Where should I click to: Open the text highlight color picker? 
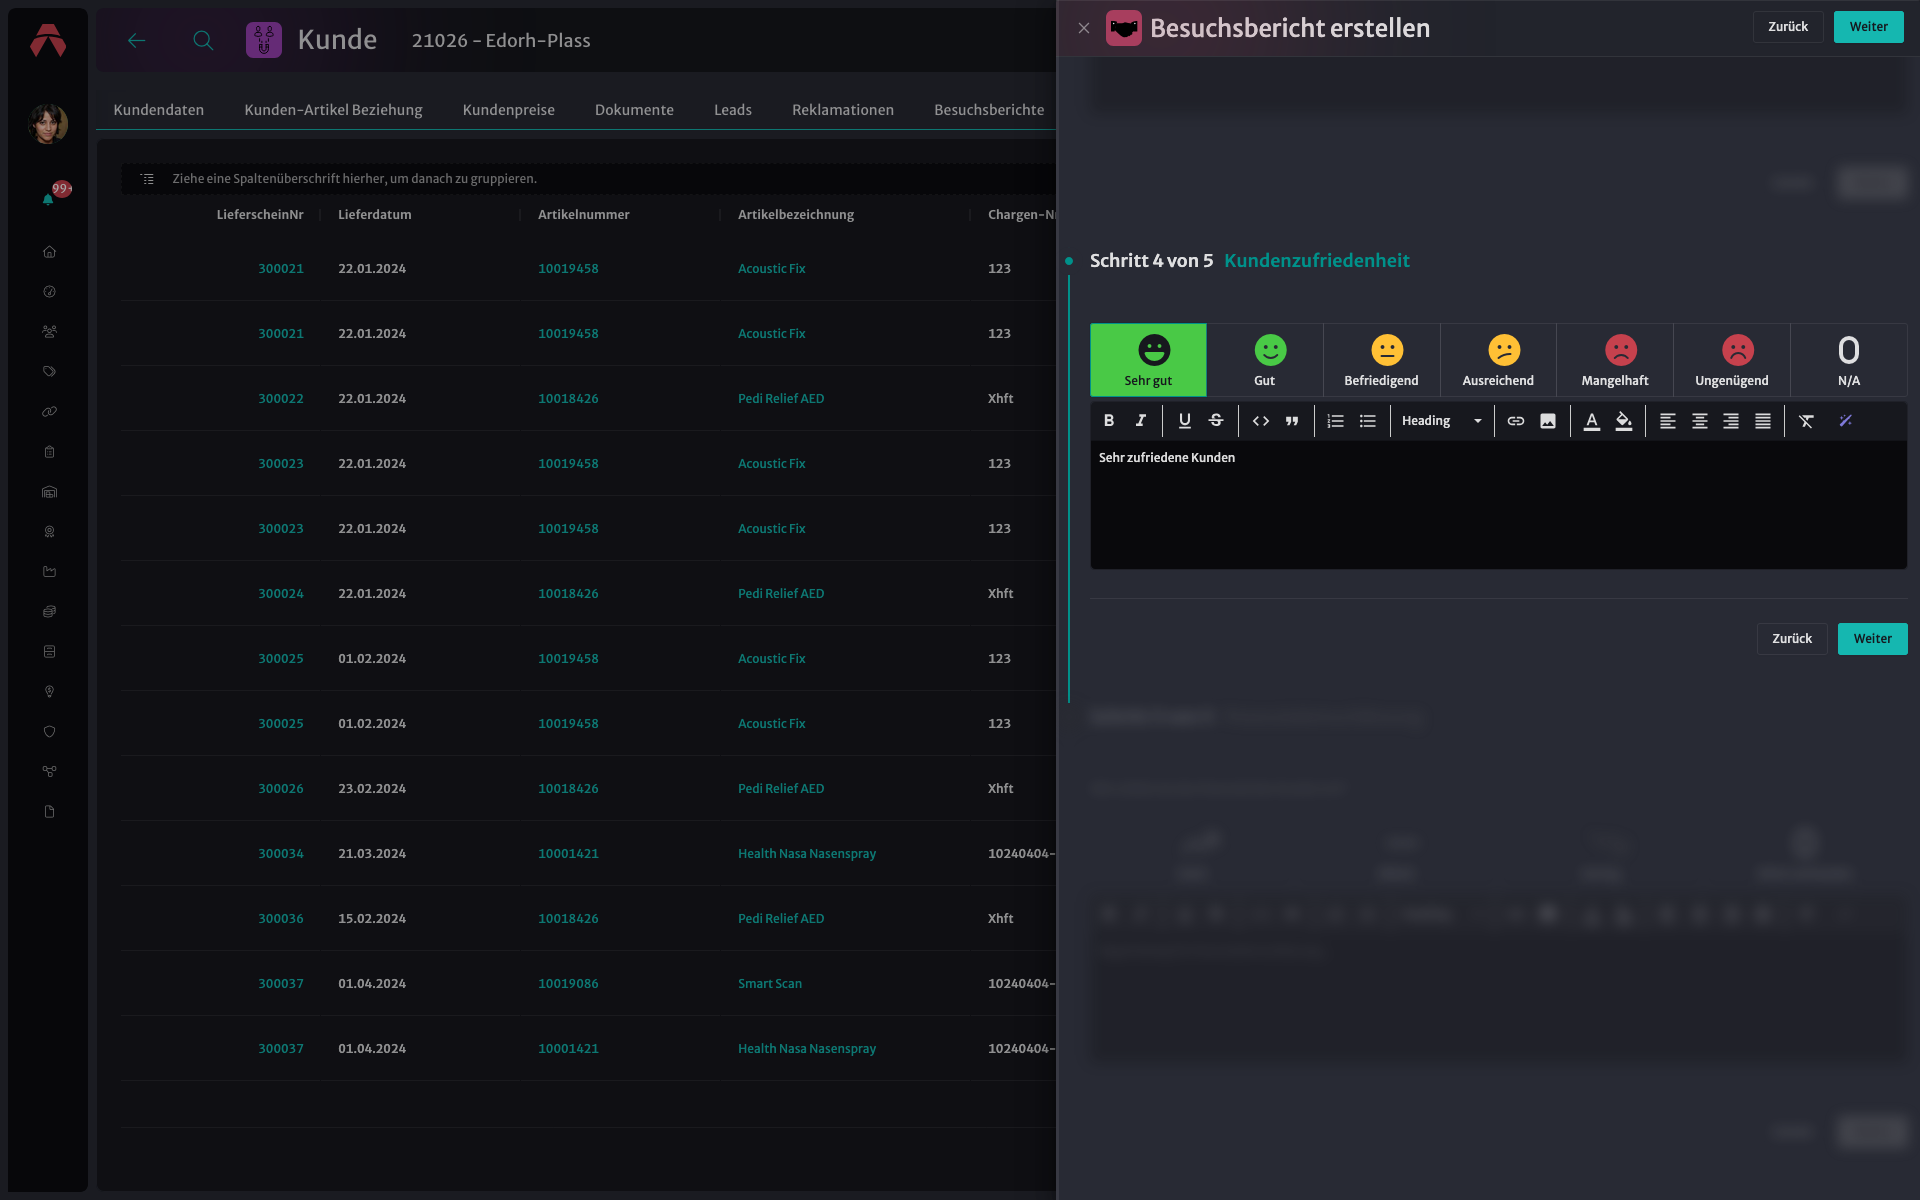1624,421
